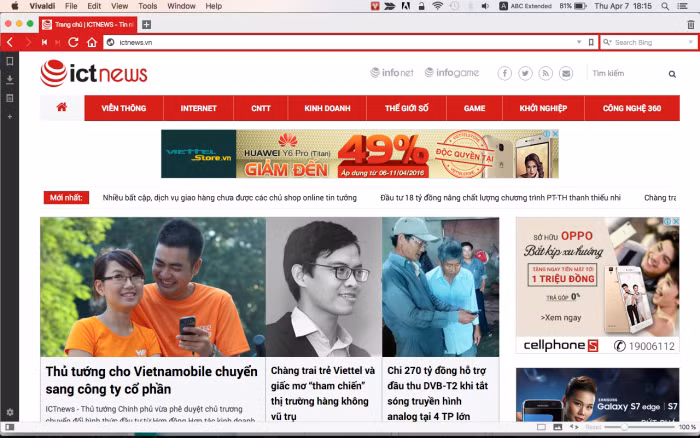Open a new tab with the plus button
This screenshot has height=438, width=700.
pos(146,25)
